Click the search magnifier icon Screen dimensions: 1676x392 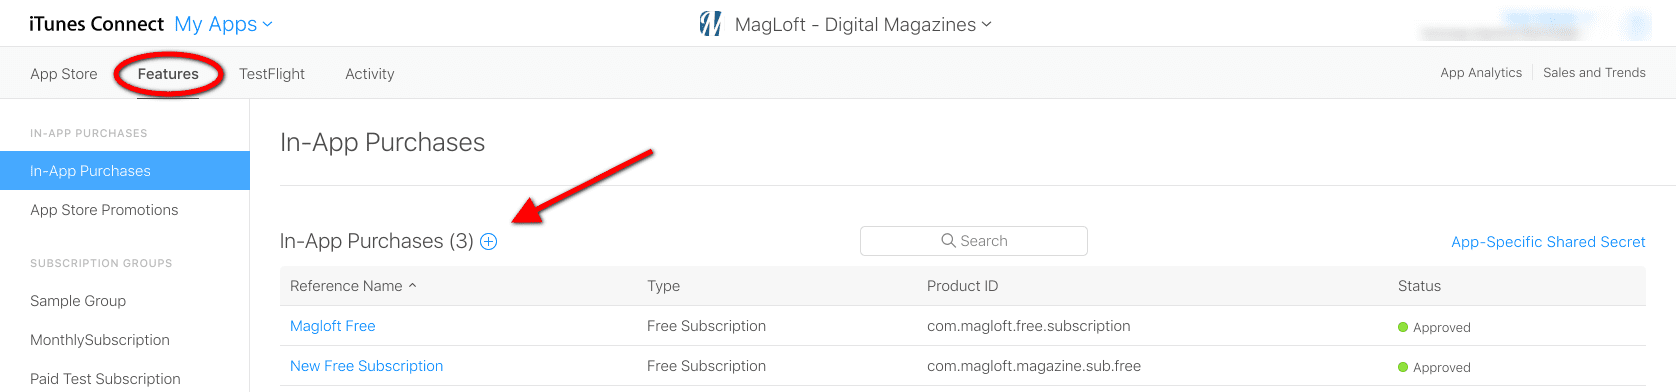click(x=948, y=241)
